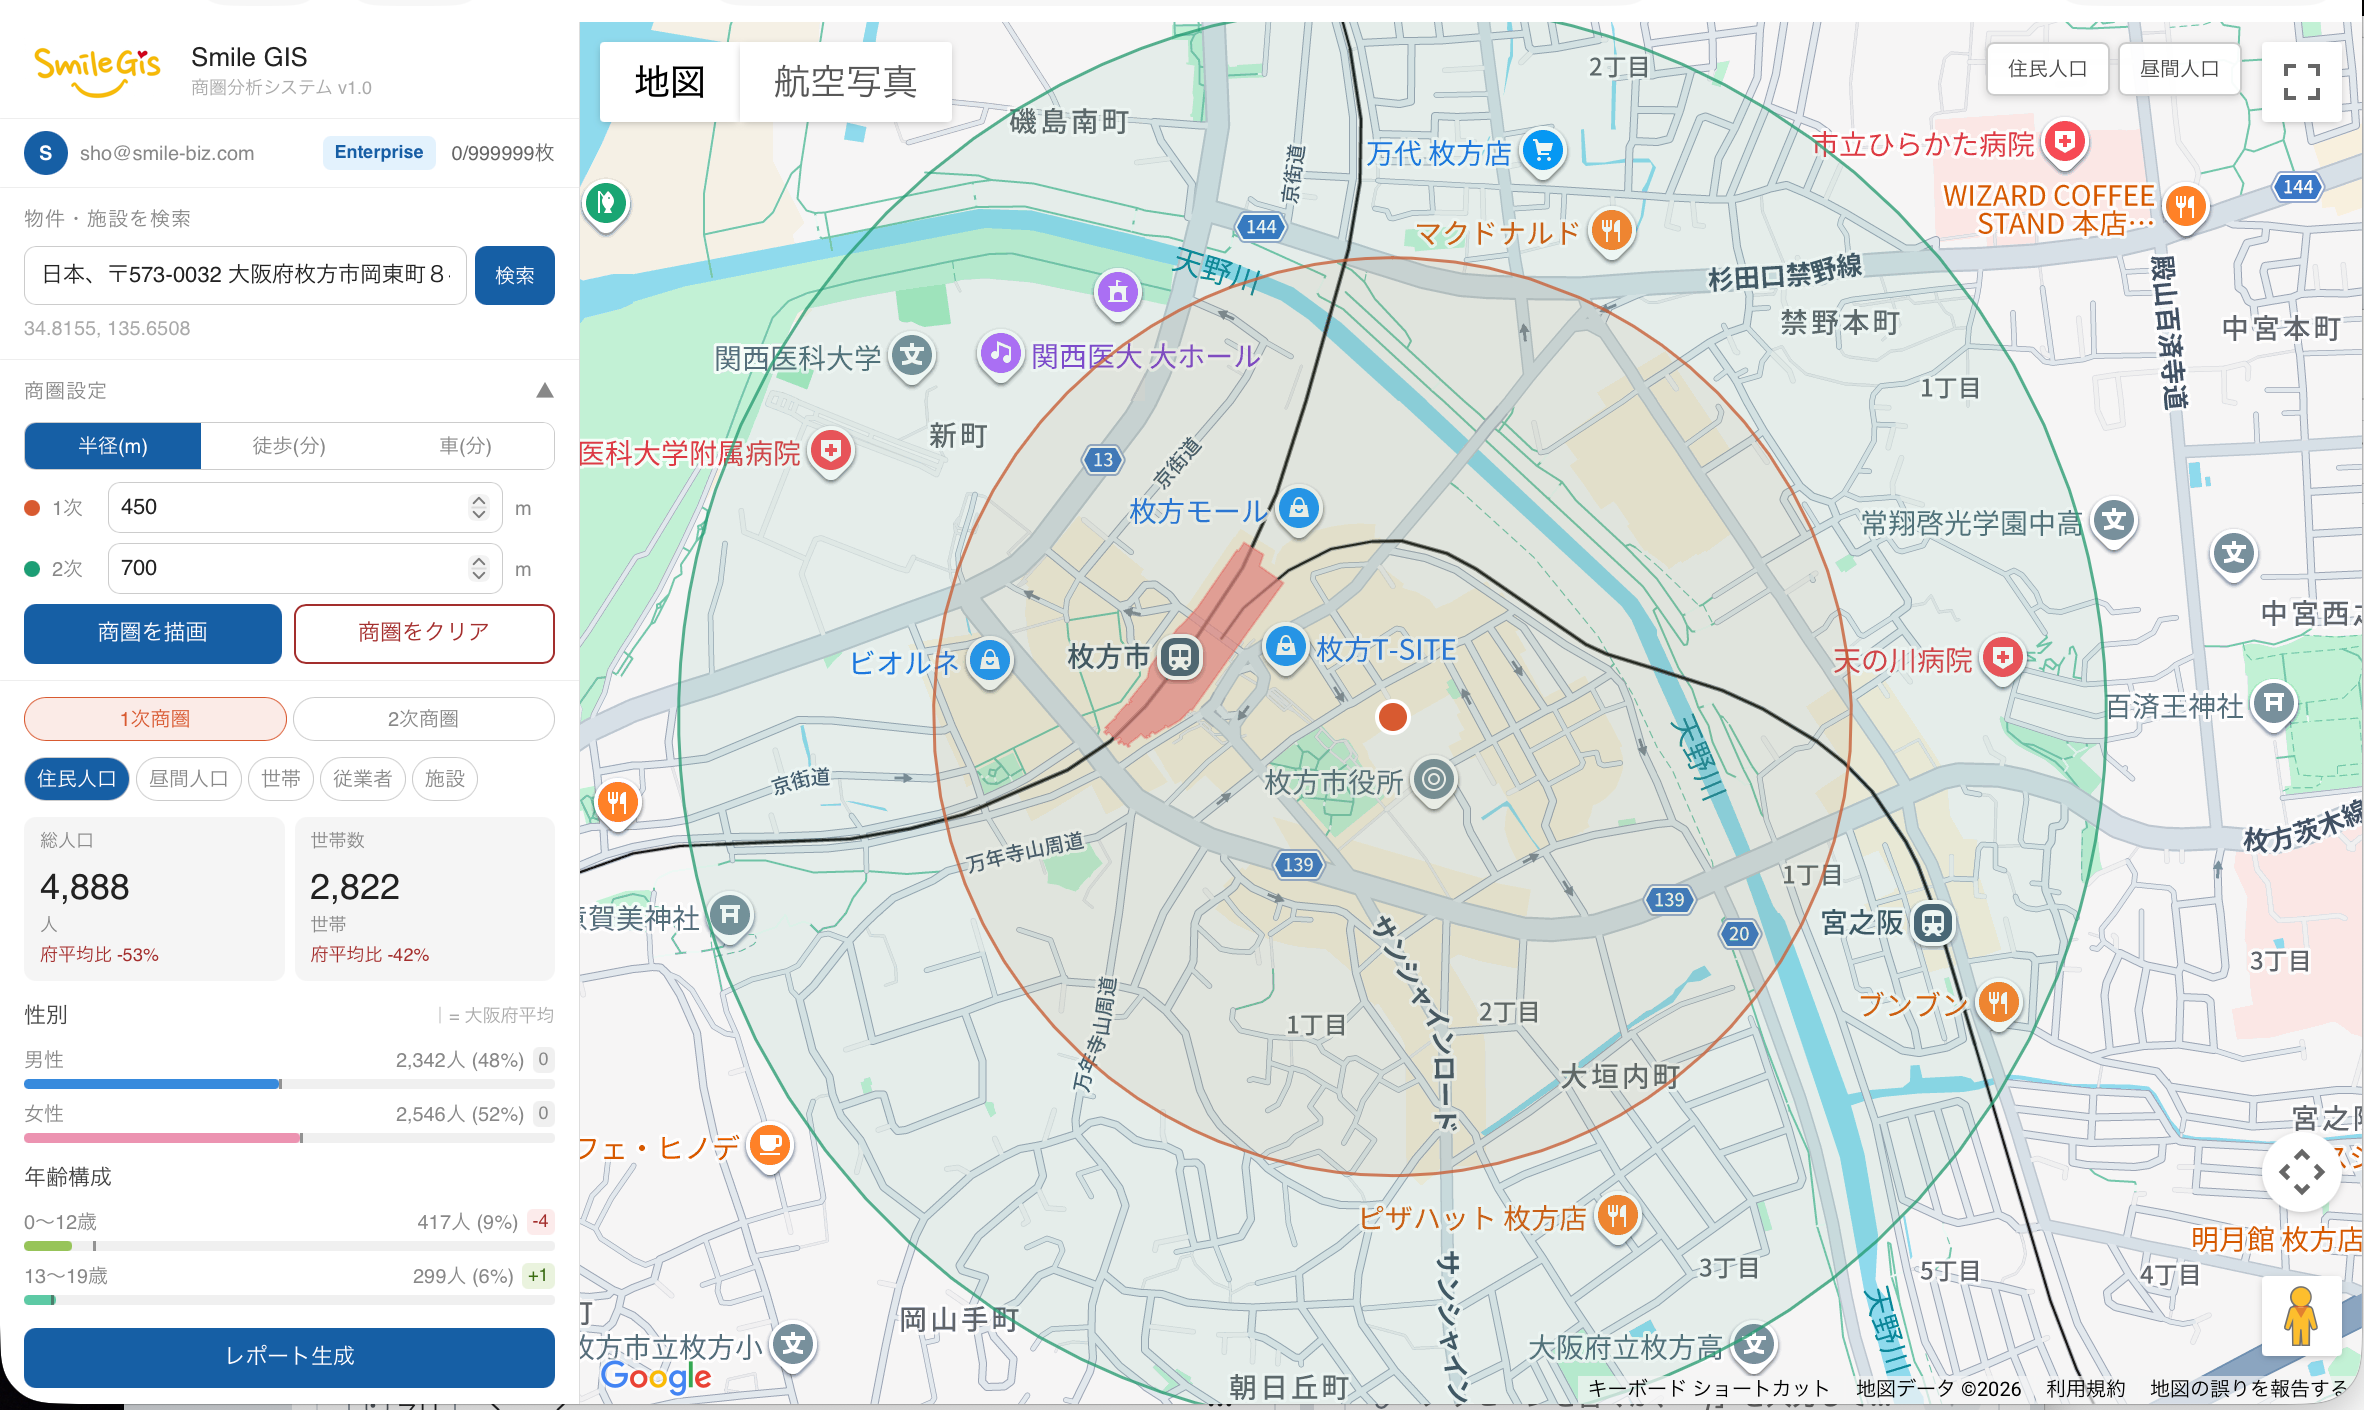Click the 大阪府立枚方高 school marker
Viewport: 2364px width, 1410px height.
(x=1755, y=1345)
